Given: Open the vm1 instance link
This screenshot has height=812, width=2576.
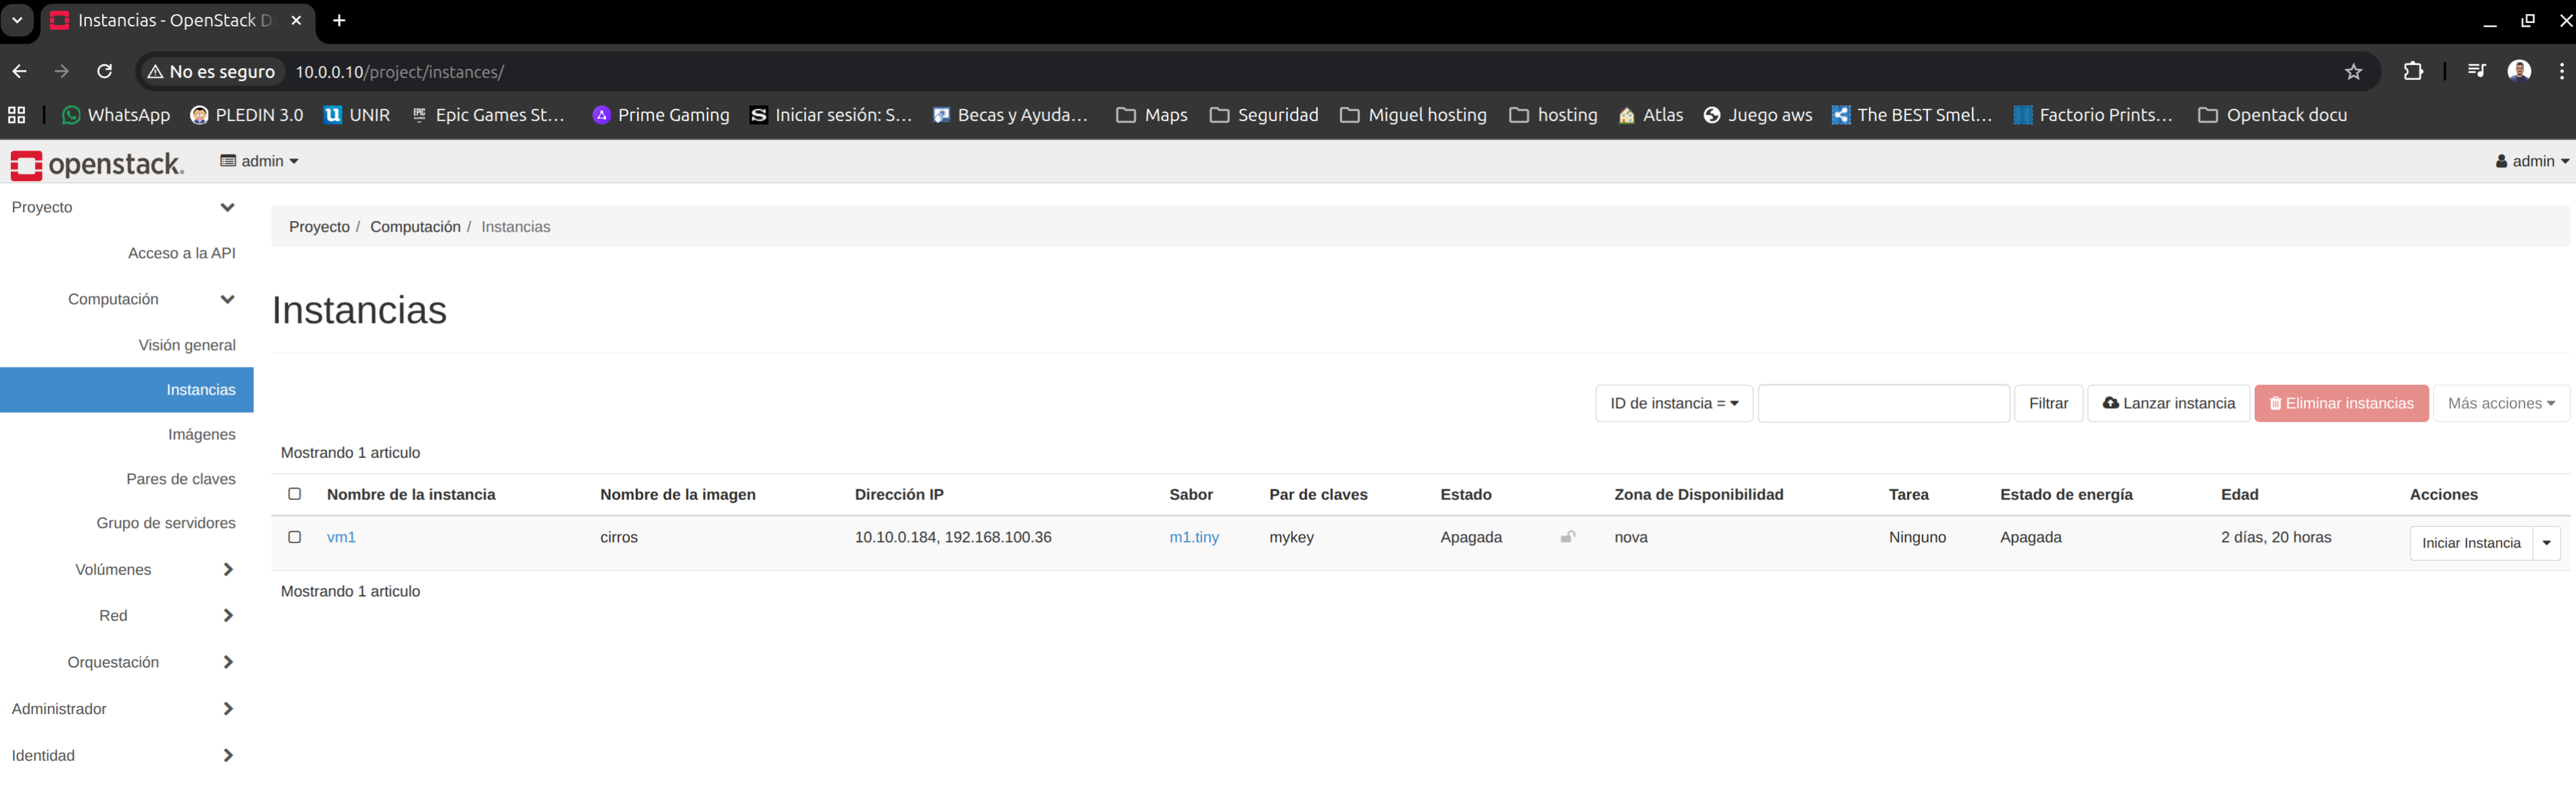Looking at the screenshot, I should (341, 538).
